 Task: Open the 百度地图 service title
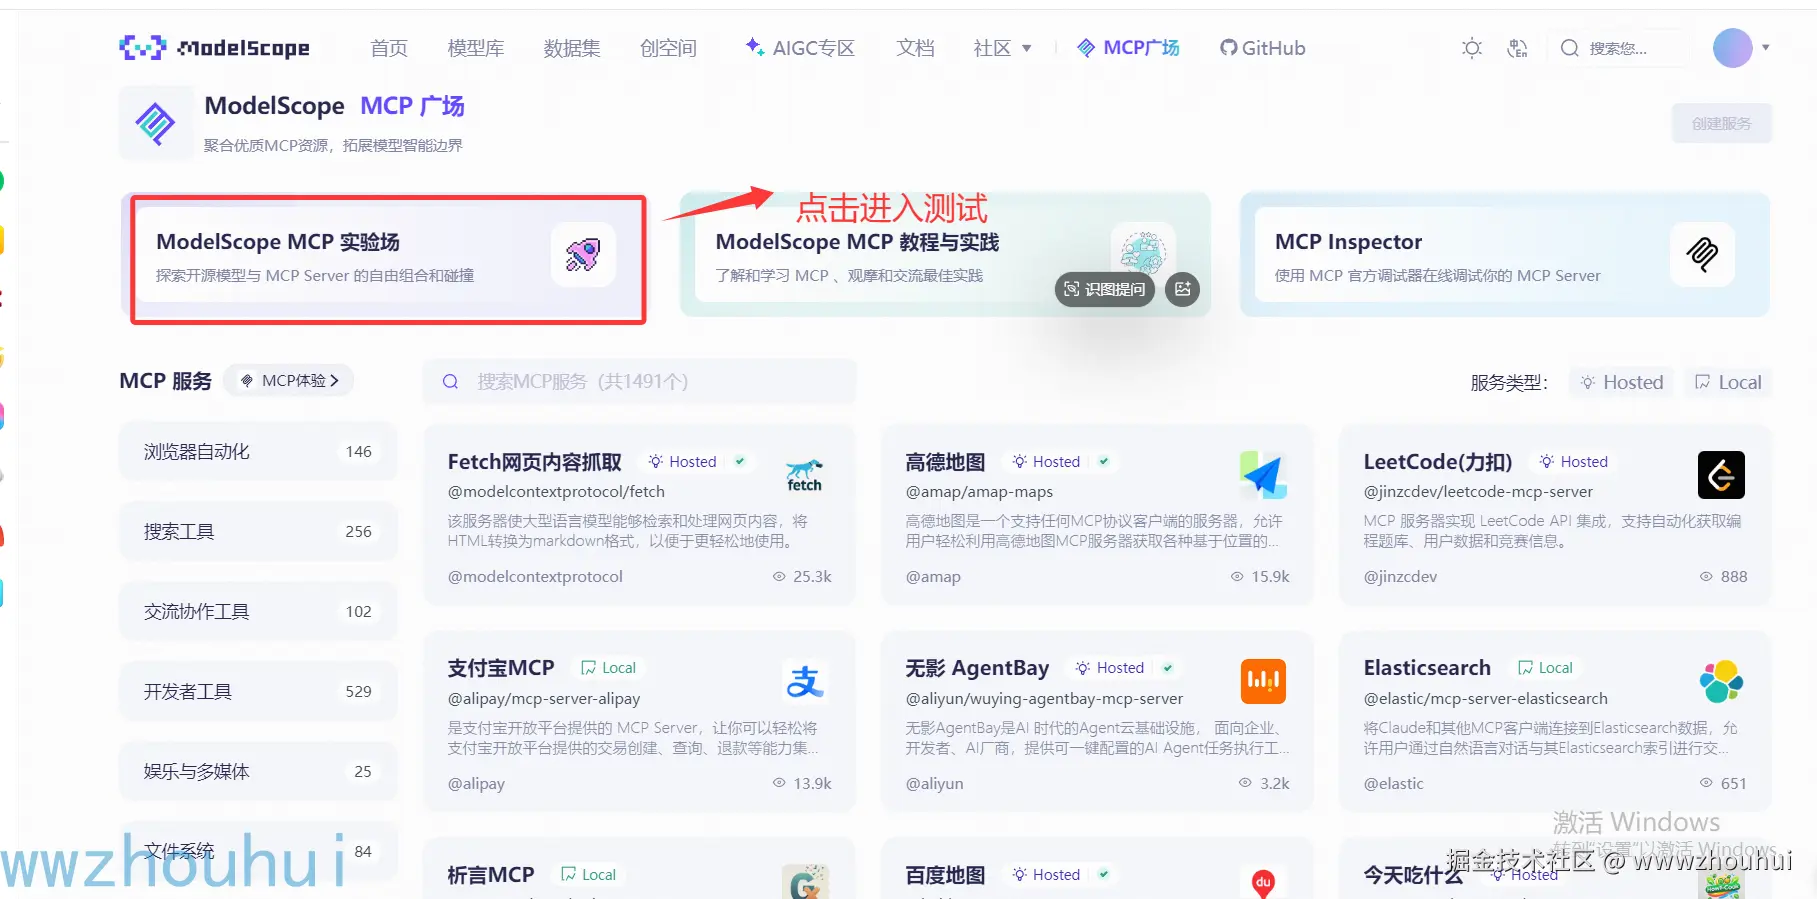coord(945,875)
